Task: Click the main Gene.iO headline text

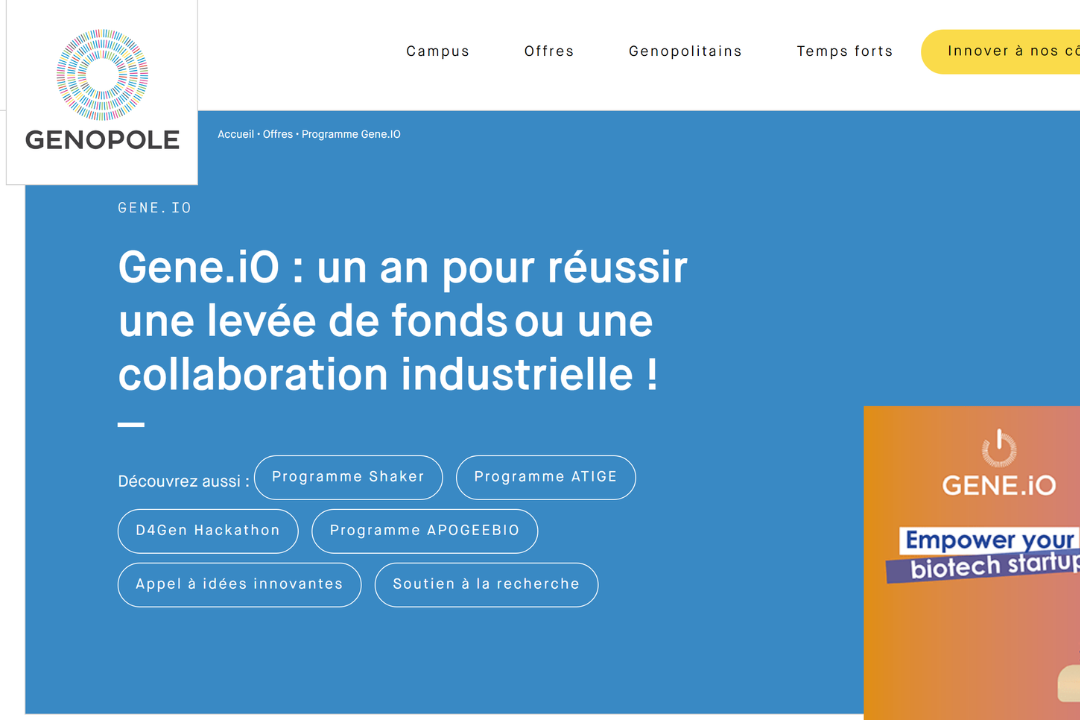Action: coord(403,320)
